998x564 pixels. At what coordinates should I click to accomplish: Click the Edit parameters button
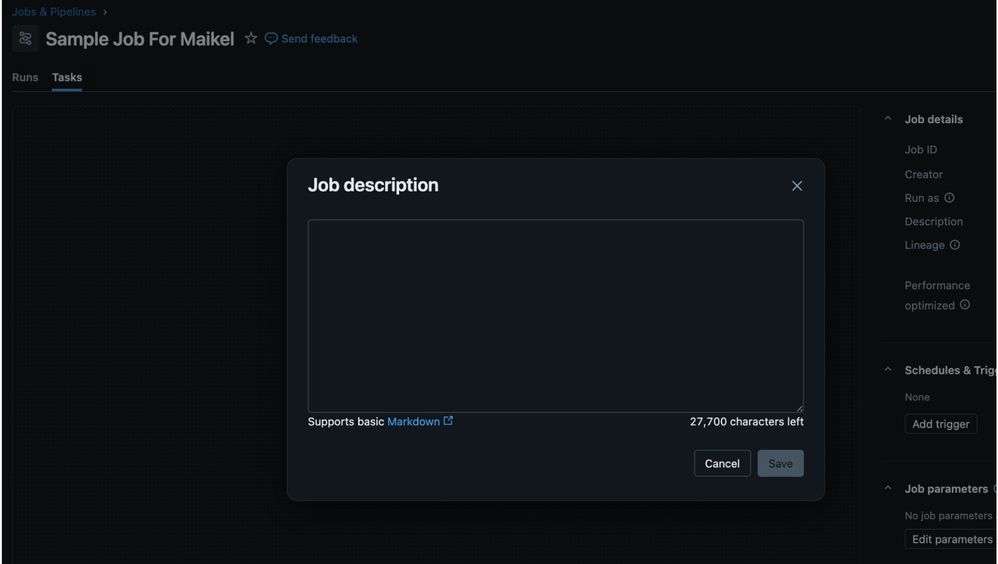(952, 539)
